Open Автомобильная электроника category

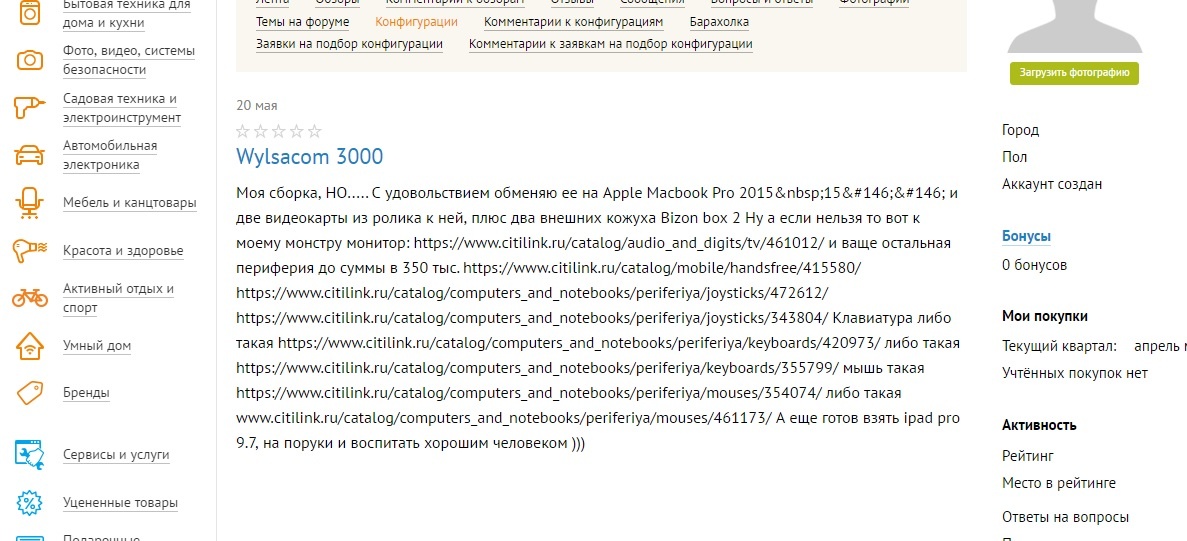point(110,155)
